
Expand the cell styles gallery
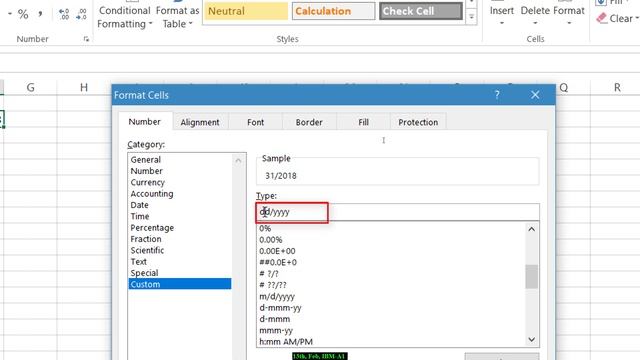[x=471, y=18]
